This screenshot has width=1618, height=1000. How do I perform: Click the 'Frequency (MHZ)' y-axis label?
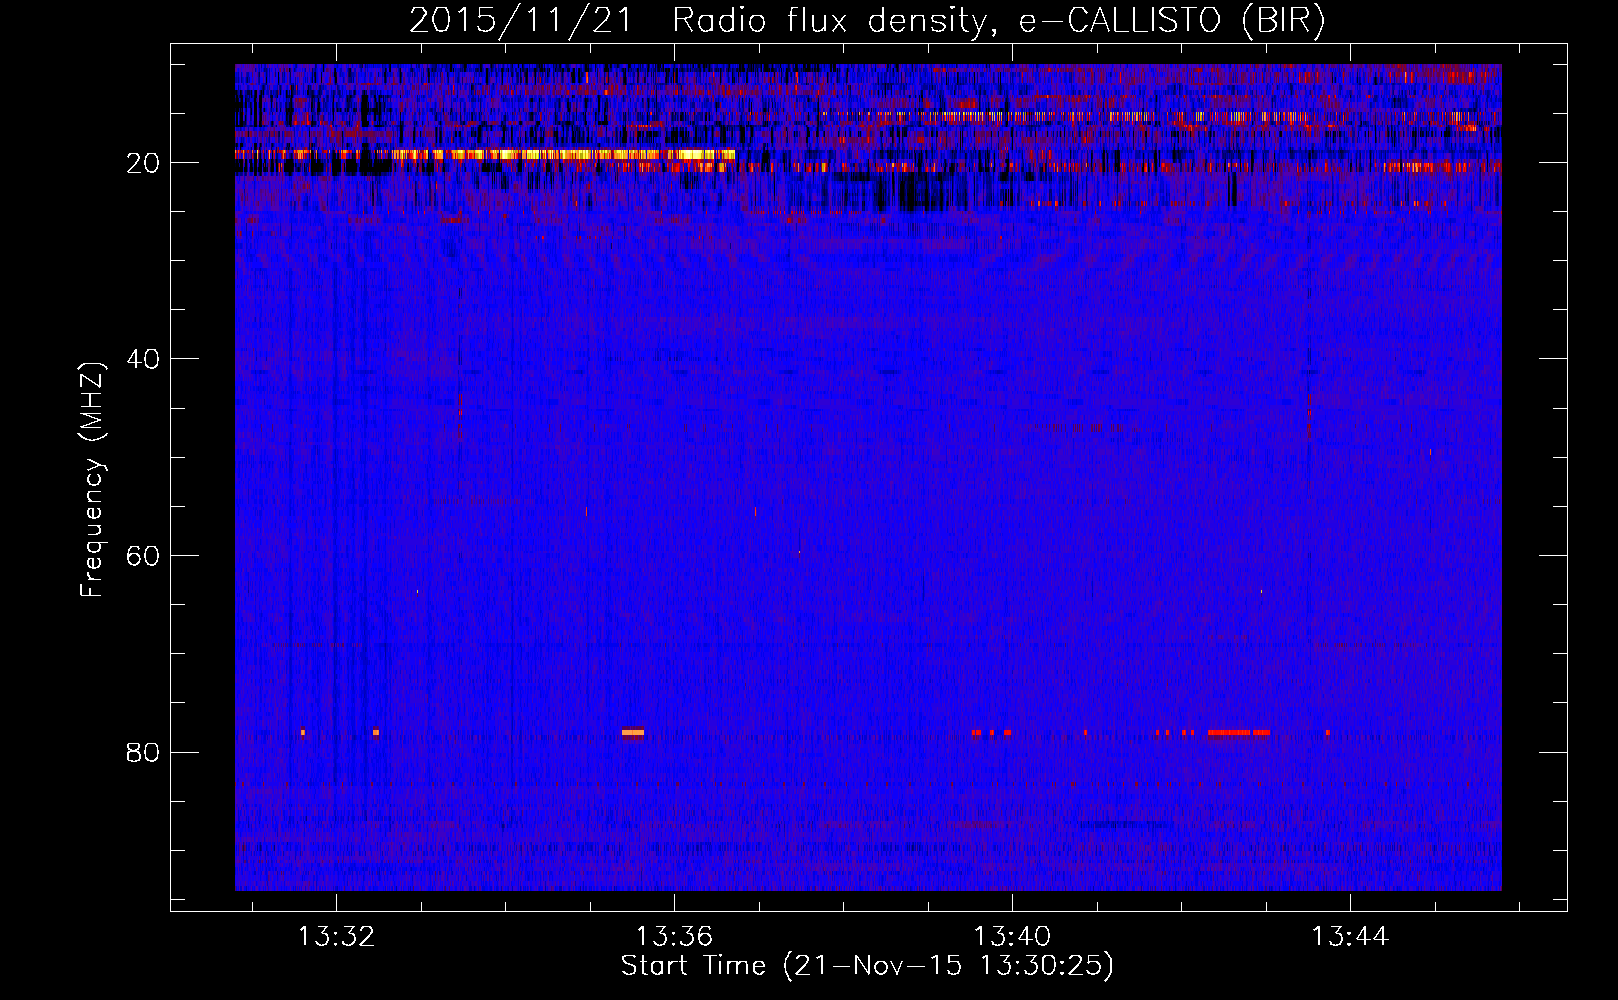pyautogui.click(x=92, y=480)
